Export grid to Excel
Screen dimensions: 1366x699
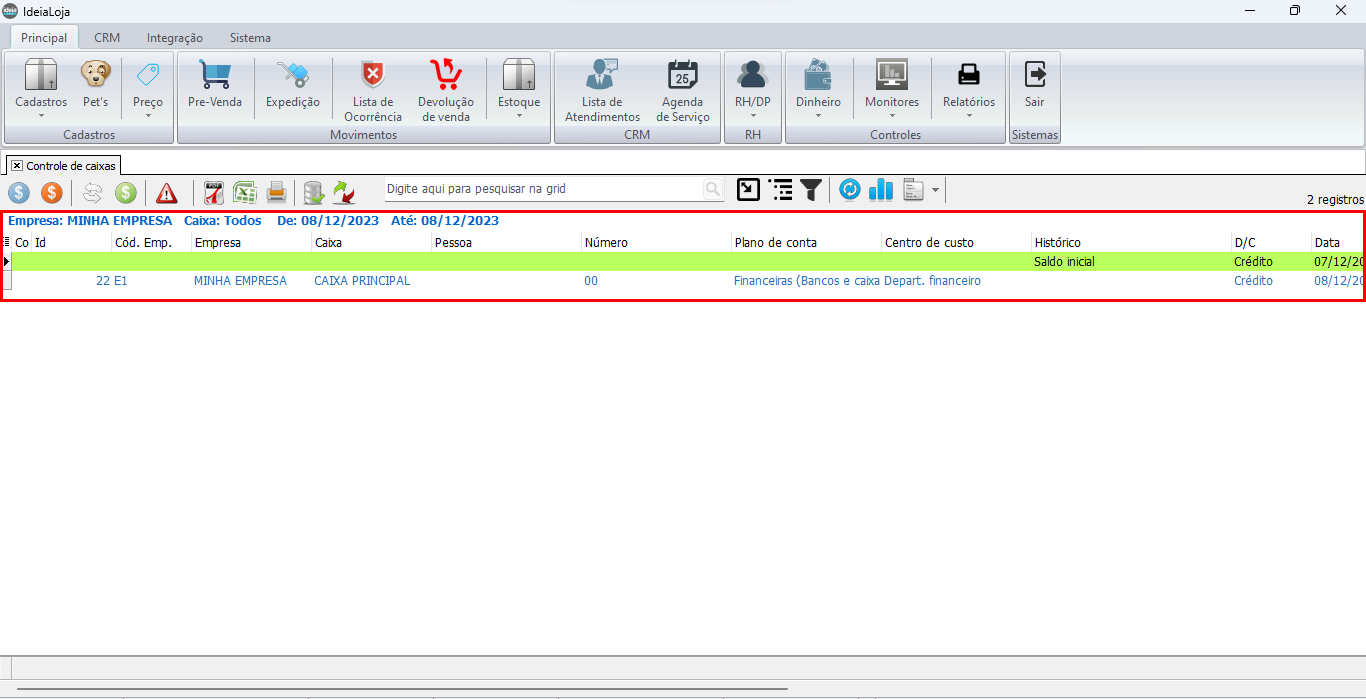244,191
